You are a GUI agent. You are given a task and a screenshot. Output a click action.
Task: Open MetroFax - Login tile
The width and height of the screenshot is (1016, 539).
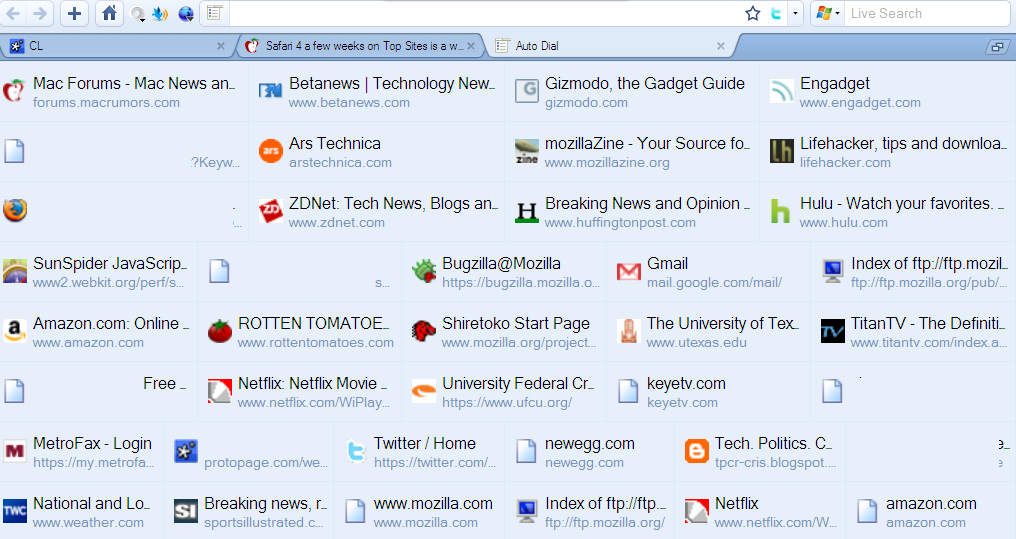(82, 452)
